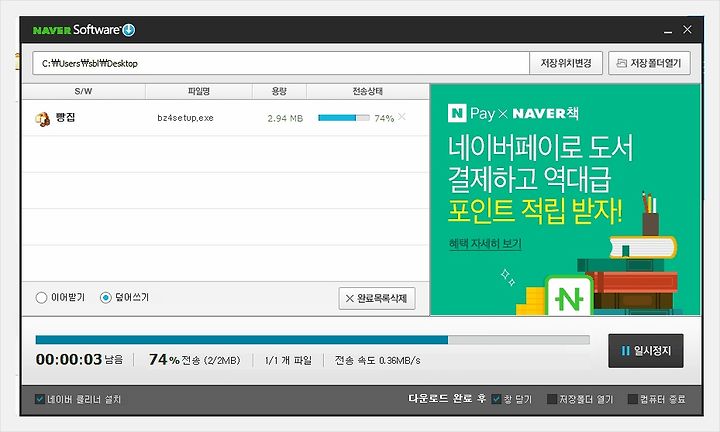Toggle the 창 닫기 checkbox
This screenshot has width=720, height=432.
pyautogui.click(x=496, y=399)
